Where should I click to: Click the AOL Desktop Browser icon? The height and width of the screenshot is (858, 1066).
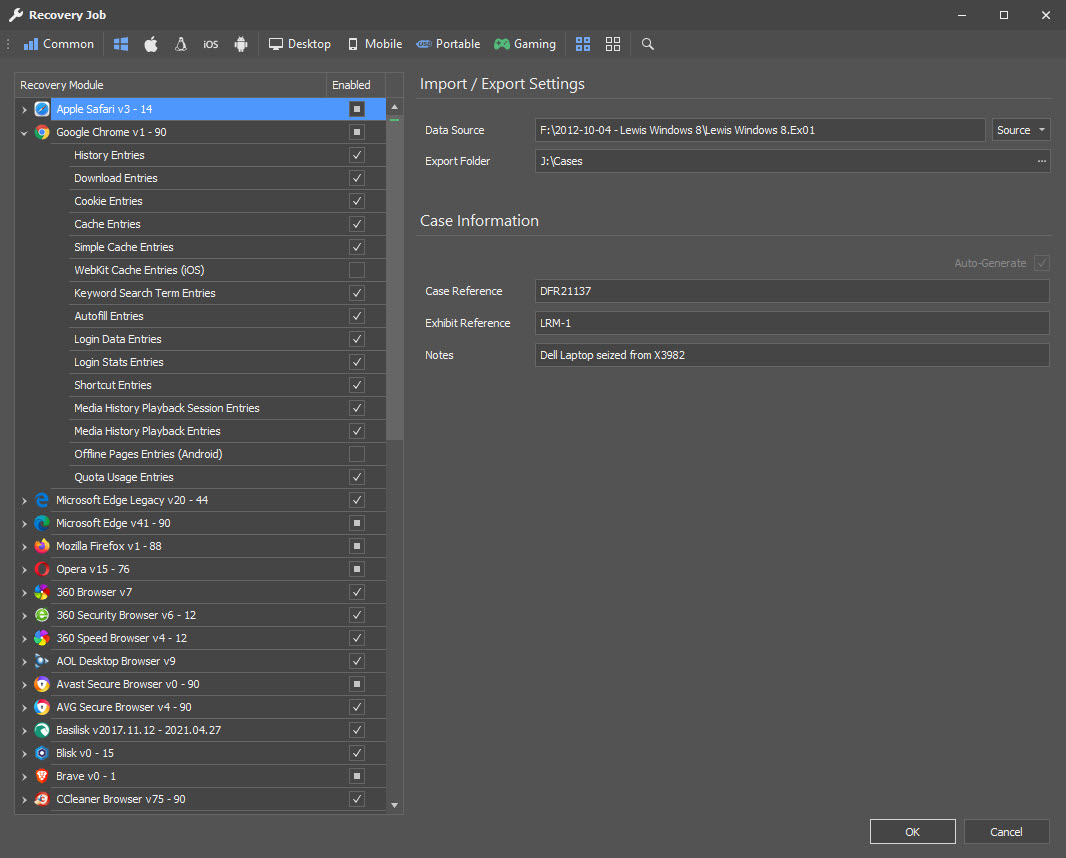point(42,661)
